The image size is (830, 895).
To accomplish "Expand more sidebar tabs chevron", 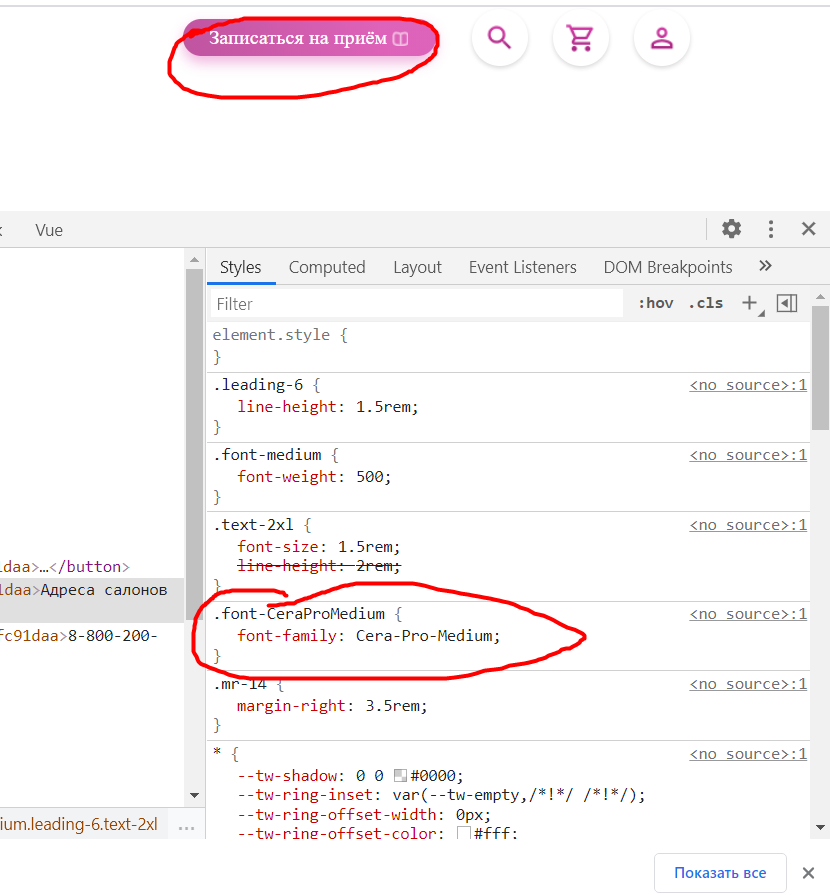I will click(x=765, y=265).
